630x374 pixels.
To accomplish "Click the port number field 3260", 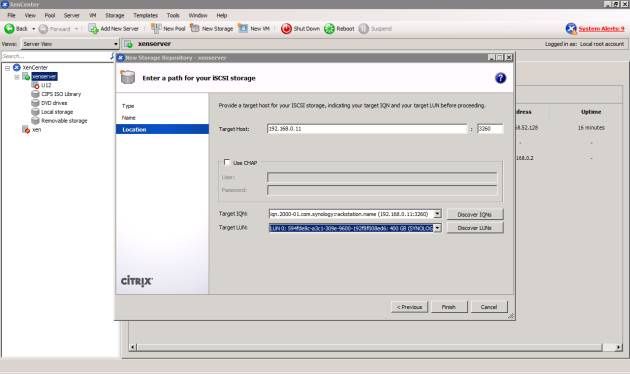I will (x=490, y=129).
